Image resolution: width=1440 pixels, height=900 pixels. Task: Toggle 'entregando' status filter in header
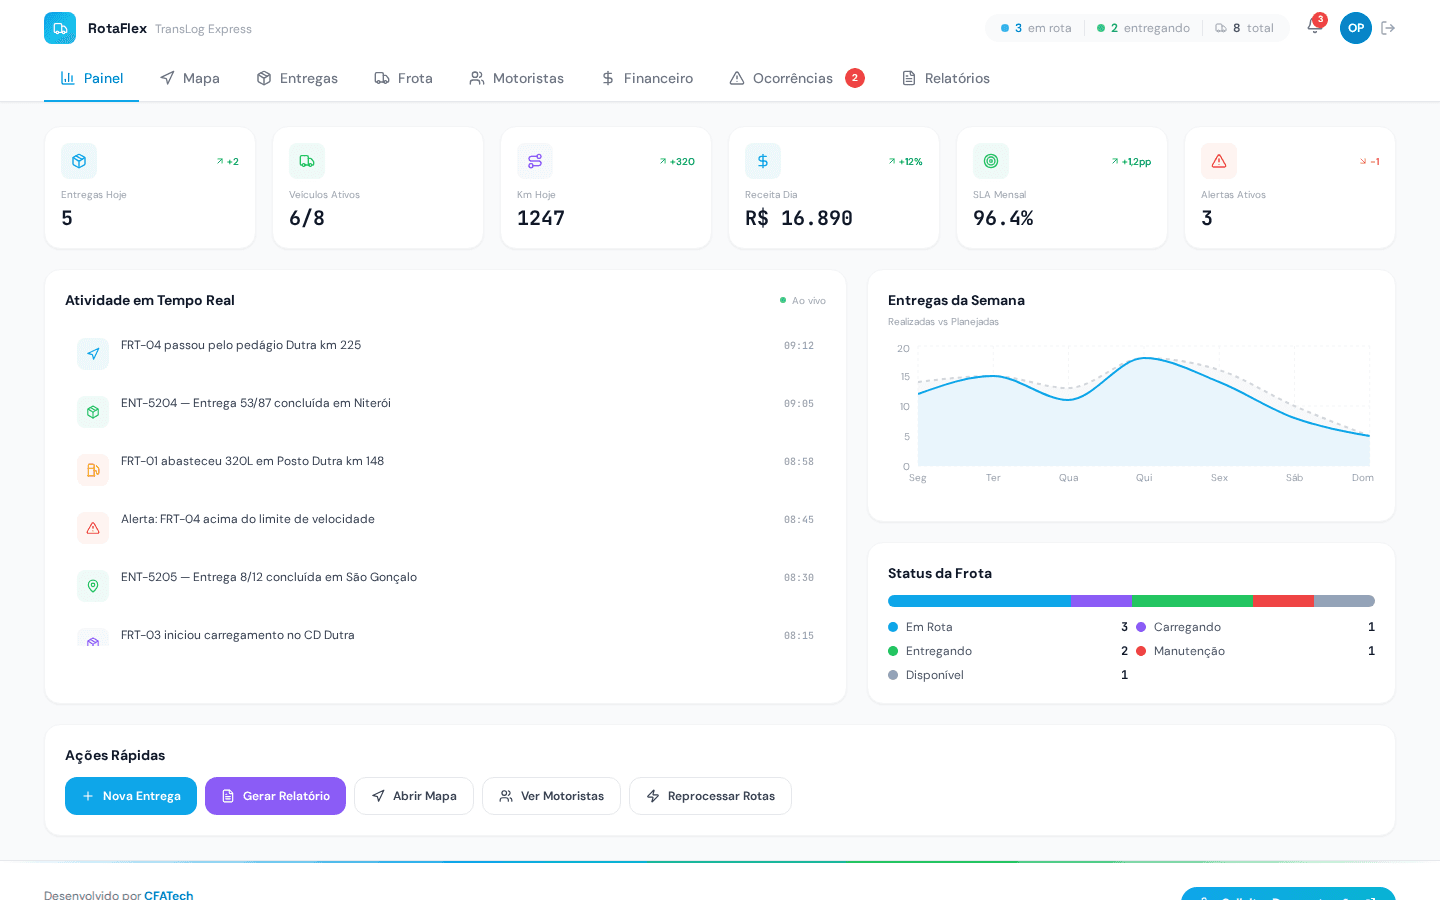point(1143,28)
